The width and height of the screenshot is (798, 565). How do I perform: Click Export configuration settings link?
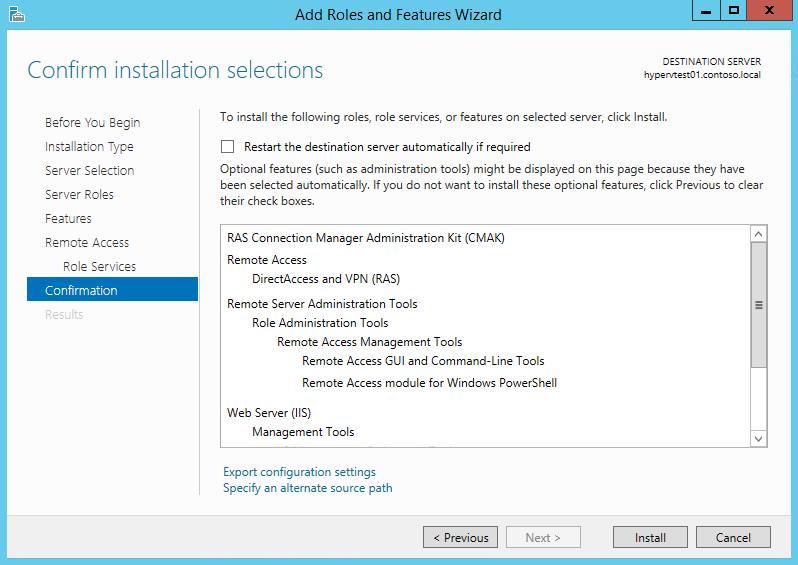tap(299, 472)
